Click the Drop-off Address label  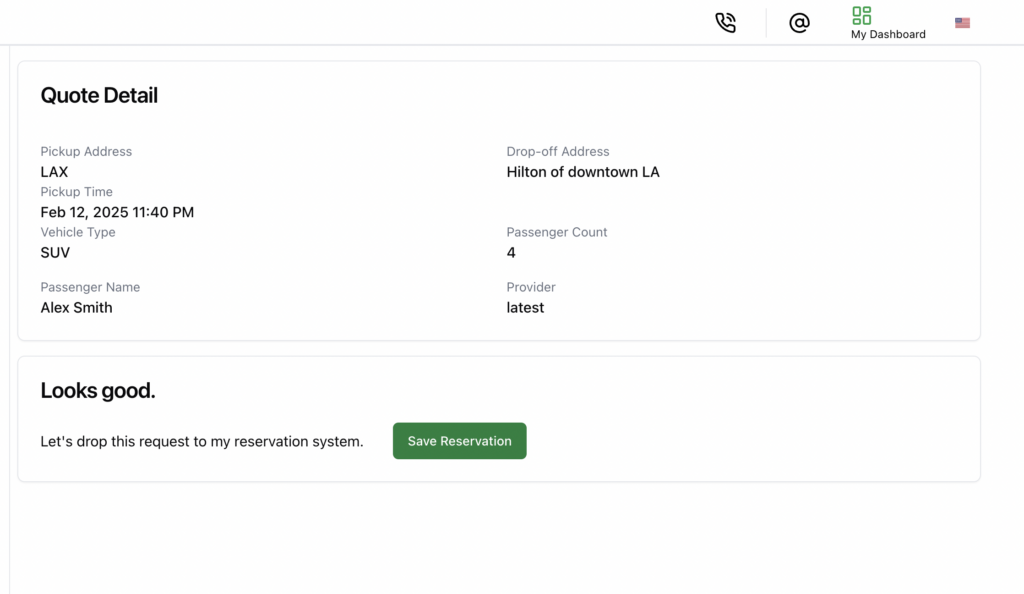[558, 151]
